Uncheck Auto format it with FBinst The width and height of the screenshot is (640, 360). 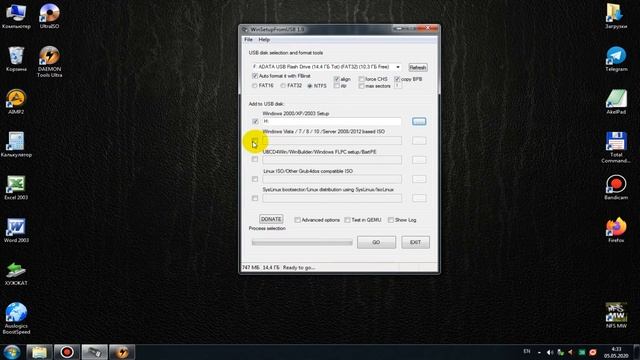coord(255,76)
